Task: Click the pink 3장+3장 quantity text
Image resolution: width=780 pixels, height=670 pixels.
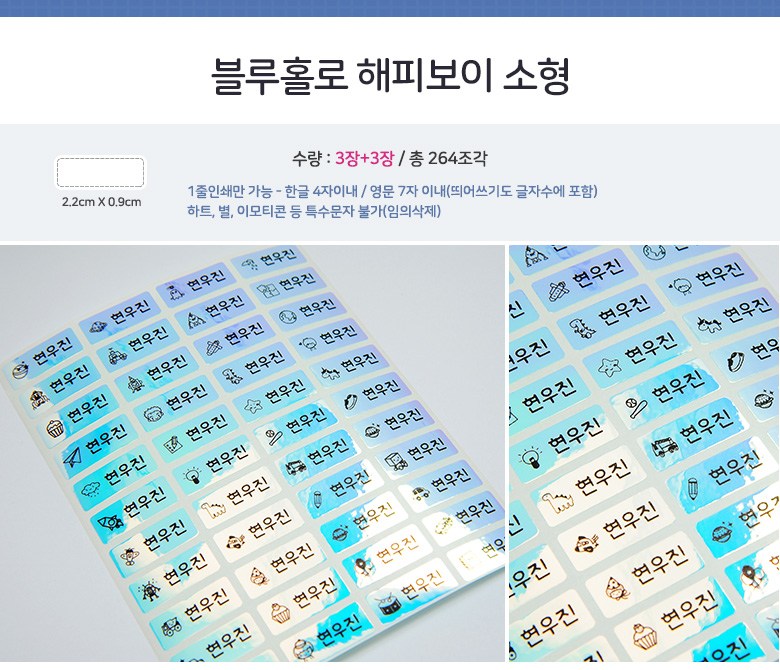Action: click(x=365, y=158)
